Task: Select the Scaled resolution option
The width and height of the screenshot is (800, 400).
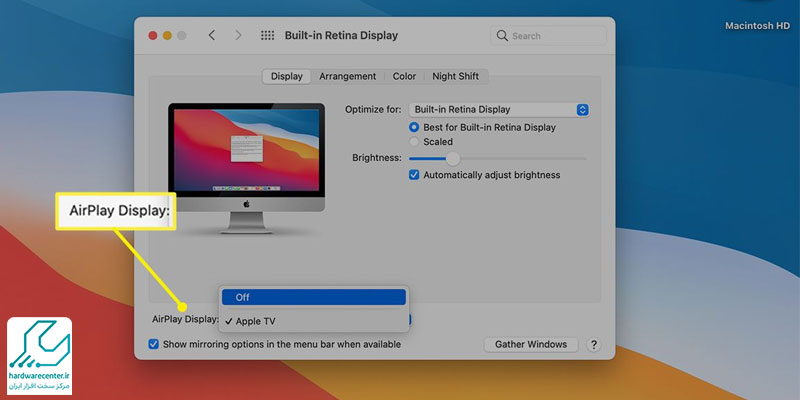Action: tap(414, 142)
